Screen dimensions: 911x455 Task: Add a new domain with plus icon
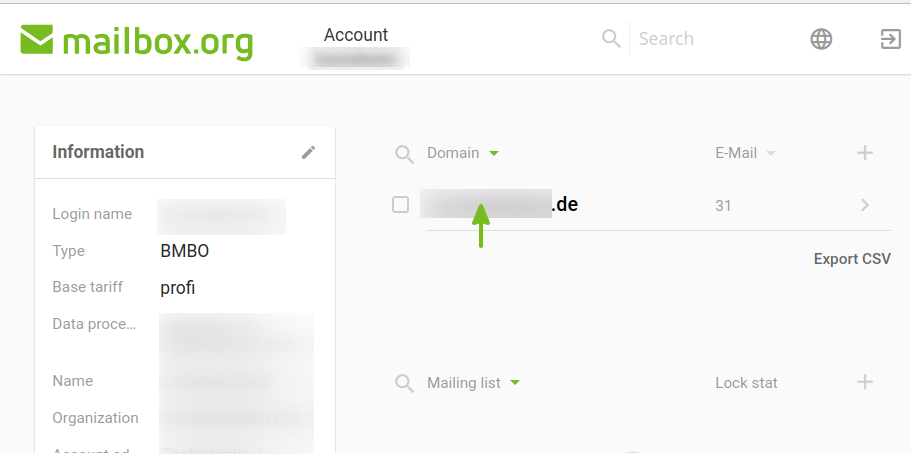coord(865,153)
